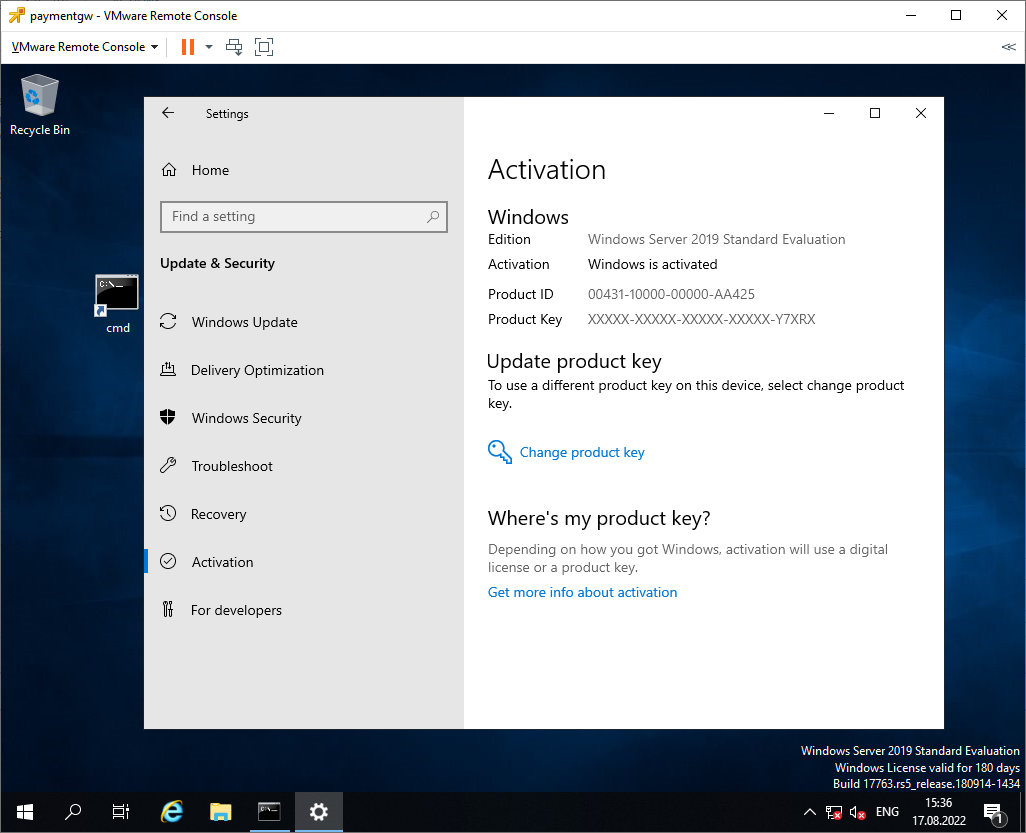Open the VMware Remote Console dropdown menu

(x=85, y=47)
